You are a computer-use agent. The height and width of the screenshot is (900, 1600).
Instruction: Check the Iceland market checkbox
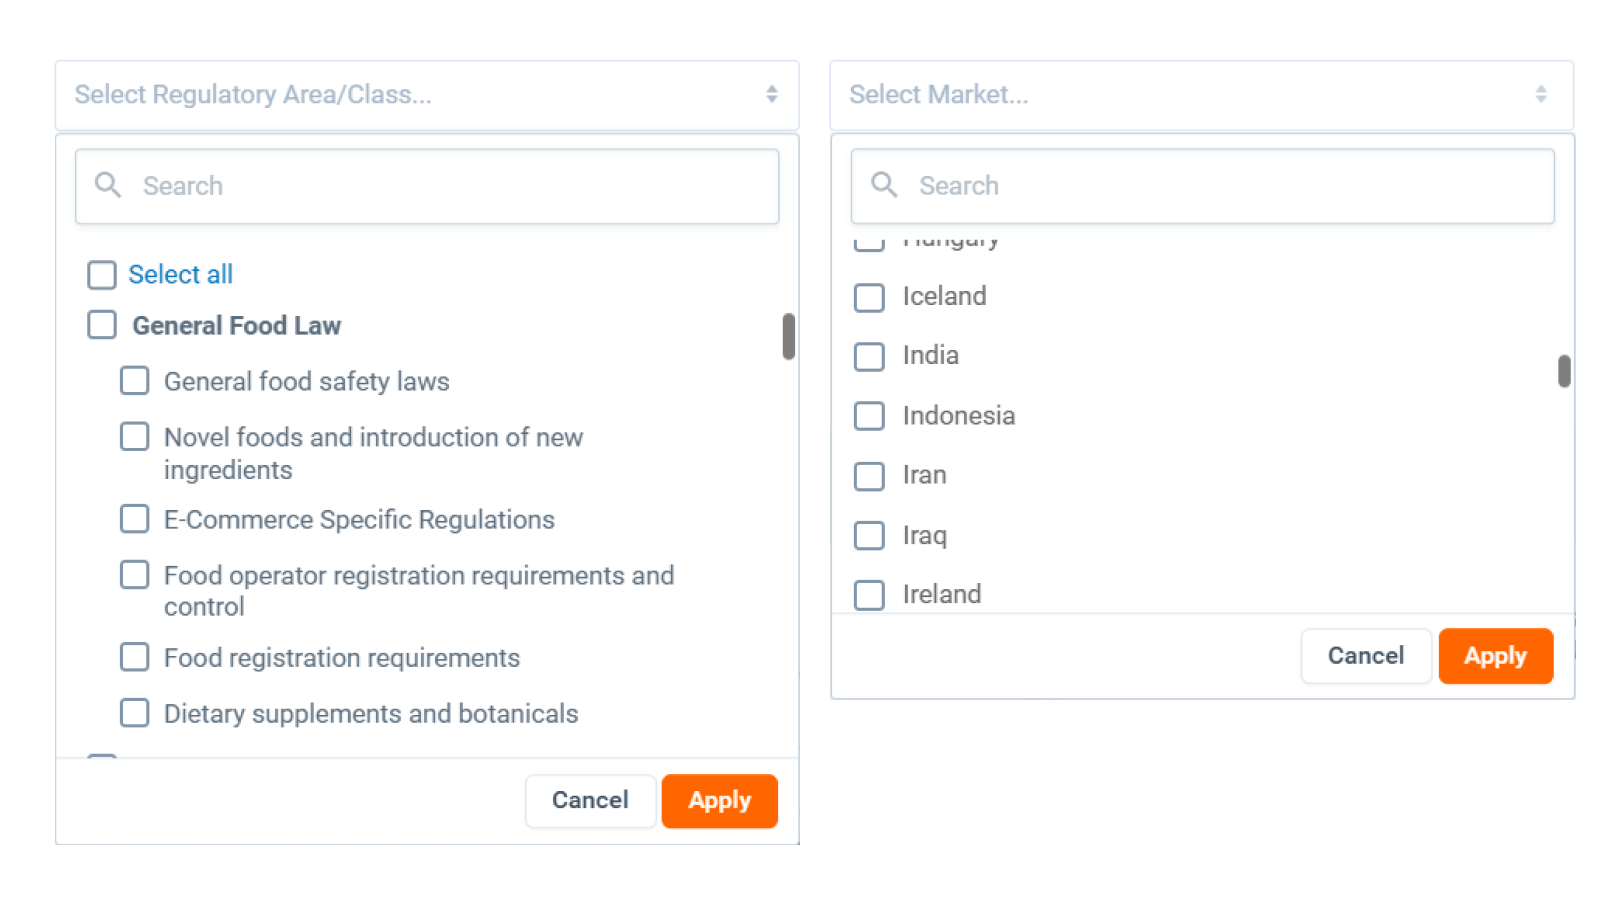coord(869,297)
